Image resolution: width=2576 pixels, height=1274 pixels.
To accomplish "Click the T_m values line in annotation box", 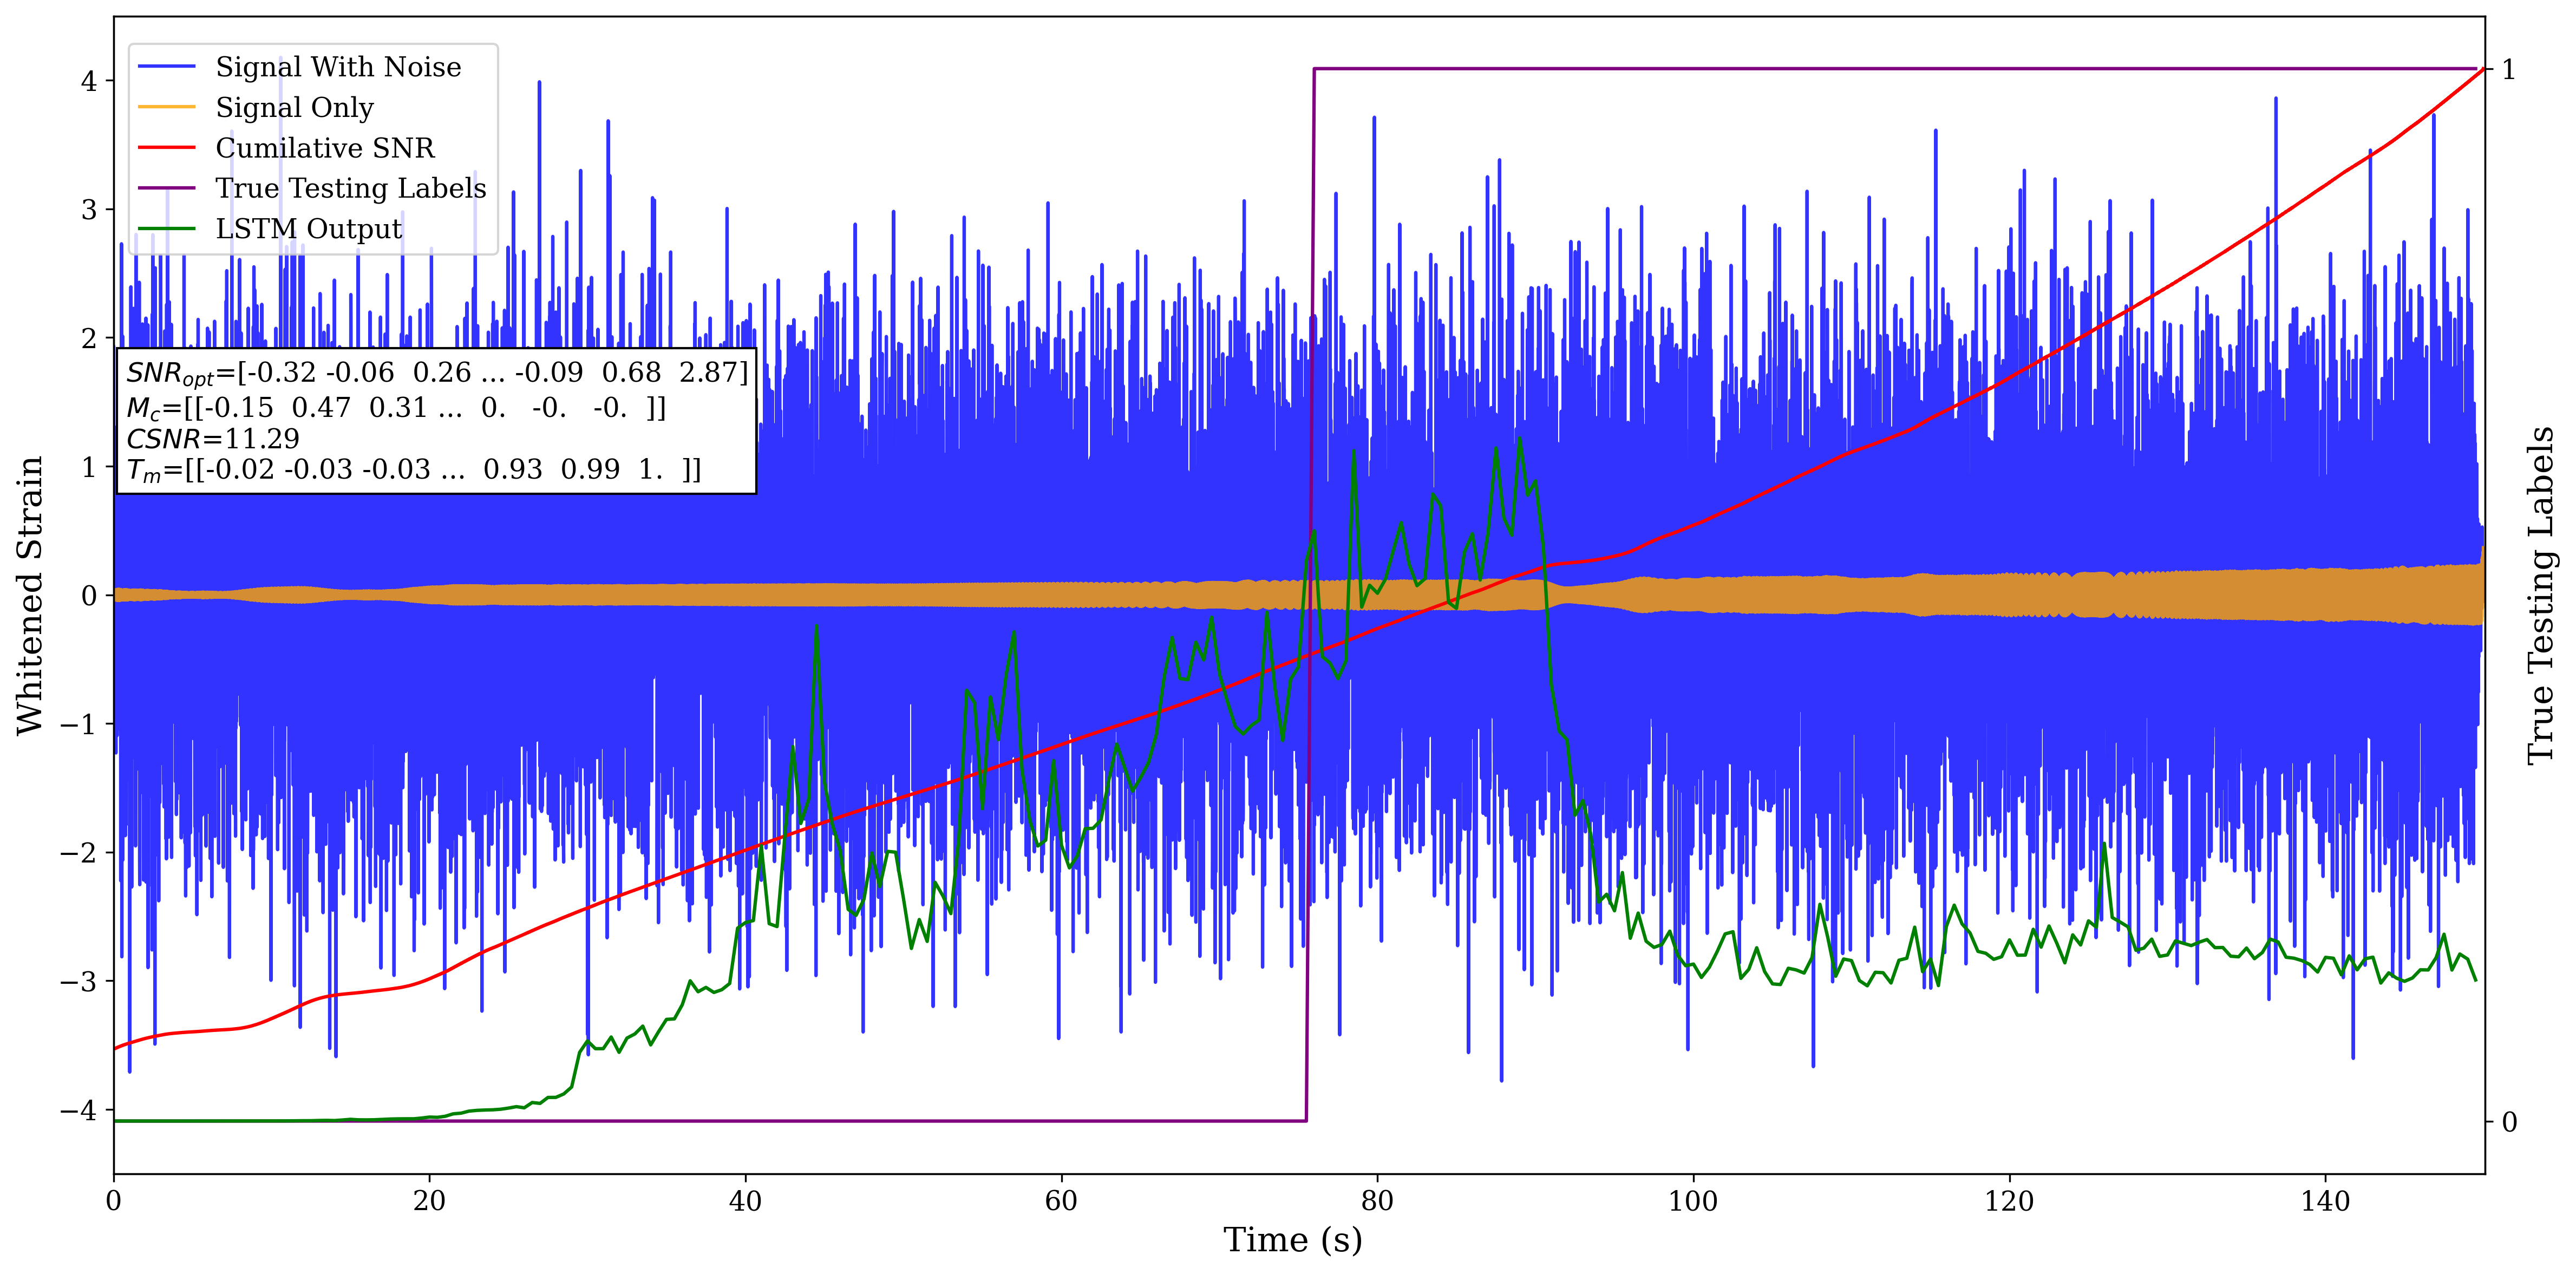I will [x=413, y=470].
